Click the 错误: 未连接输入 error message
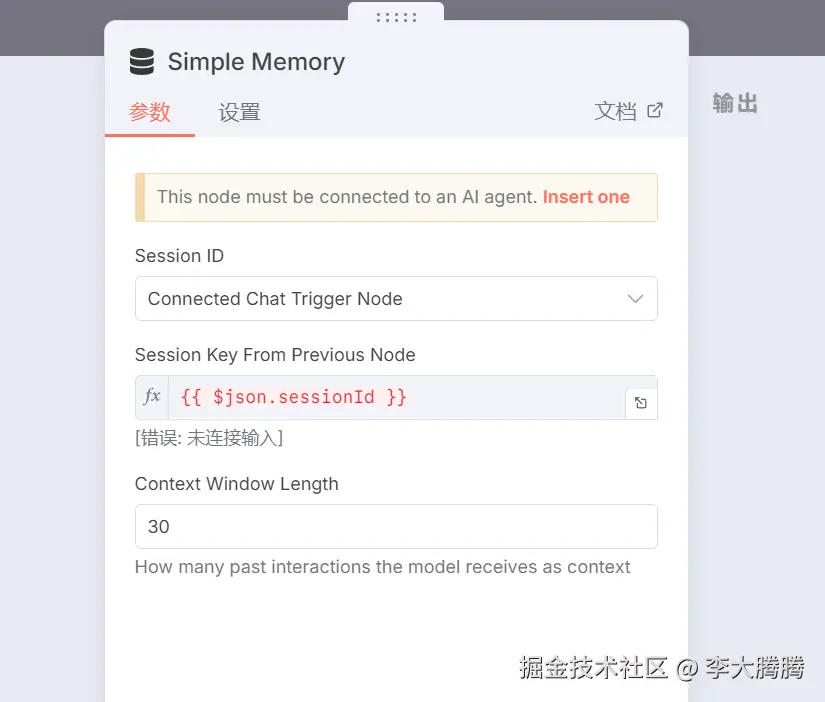 (x=209, y=438)
